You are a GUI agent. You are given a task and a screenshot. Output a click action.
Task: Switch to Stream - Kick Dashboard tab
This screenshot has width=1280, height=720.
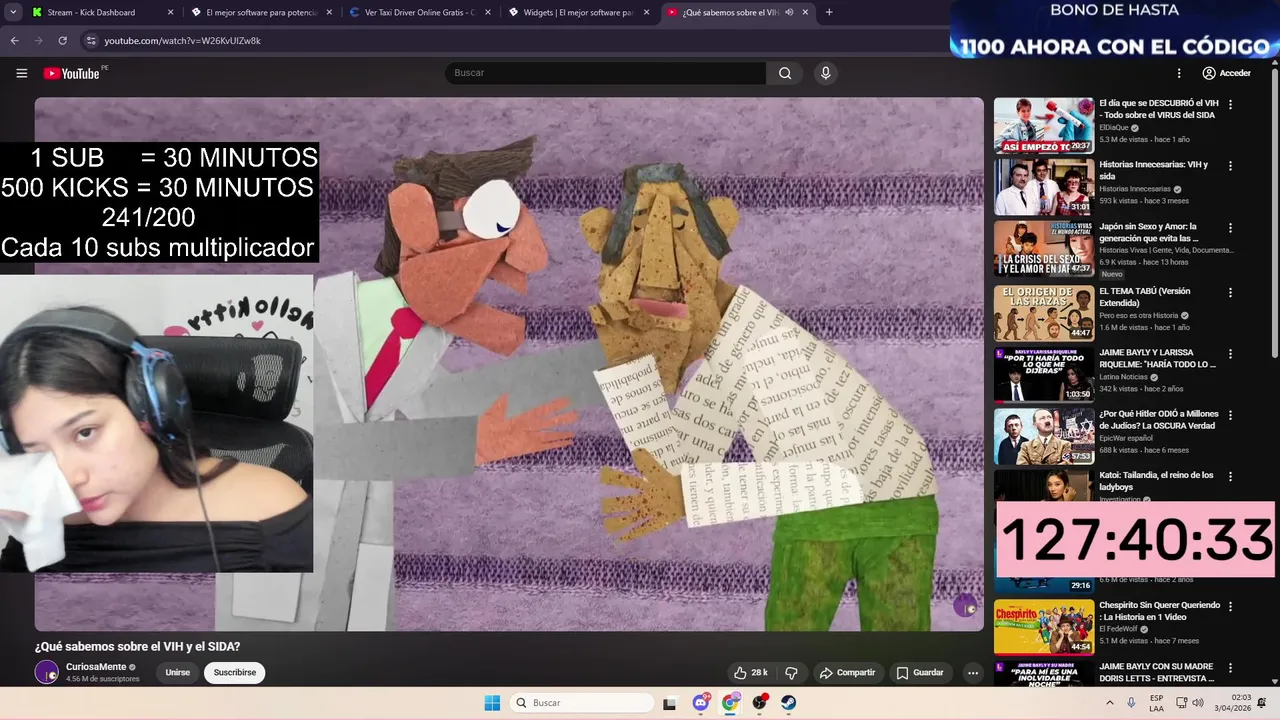91,12
